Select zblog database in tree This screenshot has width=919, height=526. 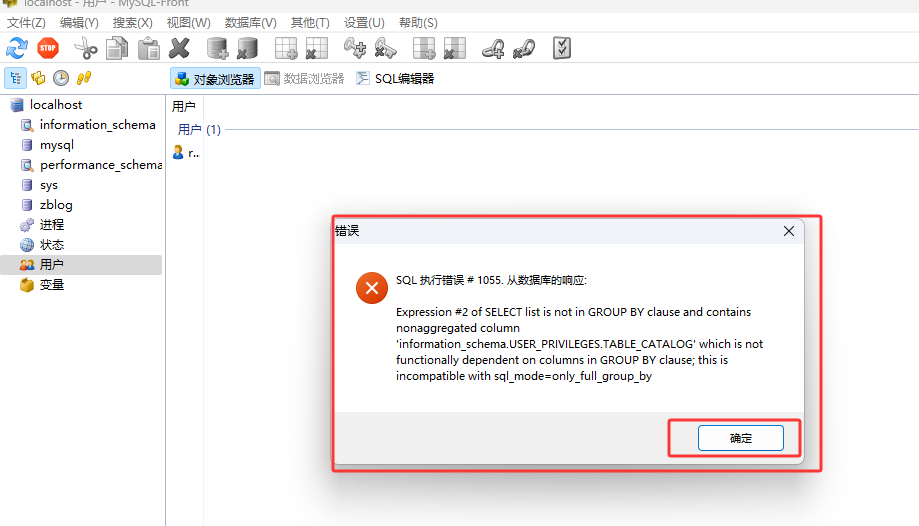(x=56, y=205)
